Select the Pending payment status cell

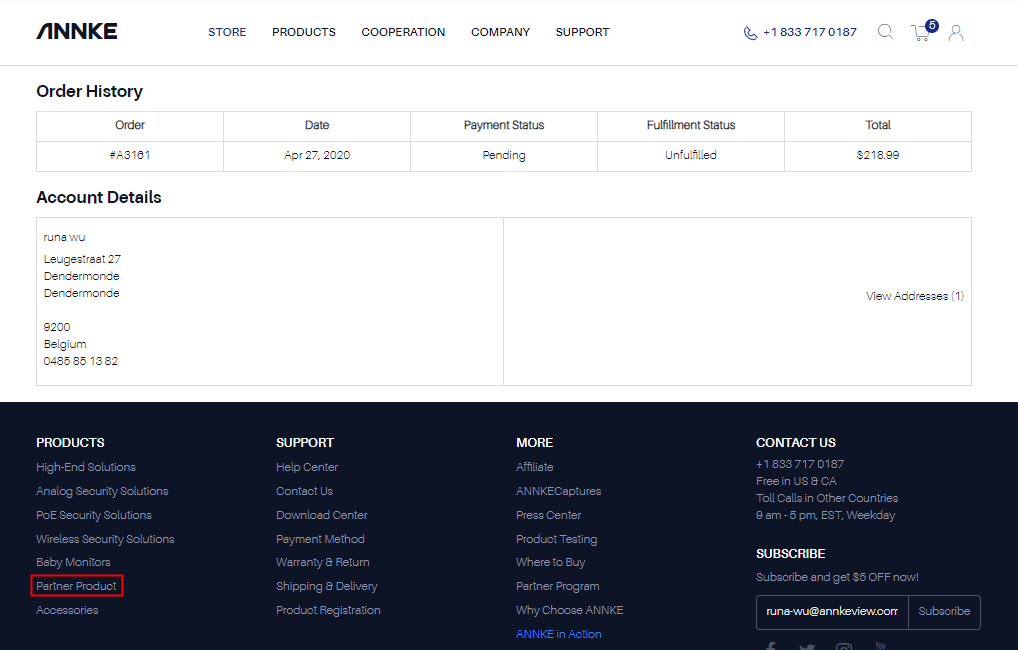[504, 156]
